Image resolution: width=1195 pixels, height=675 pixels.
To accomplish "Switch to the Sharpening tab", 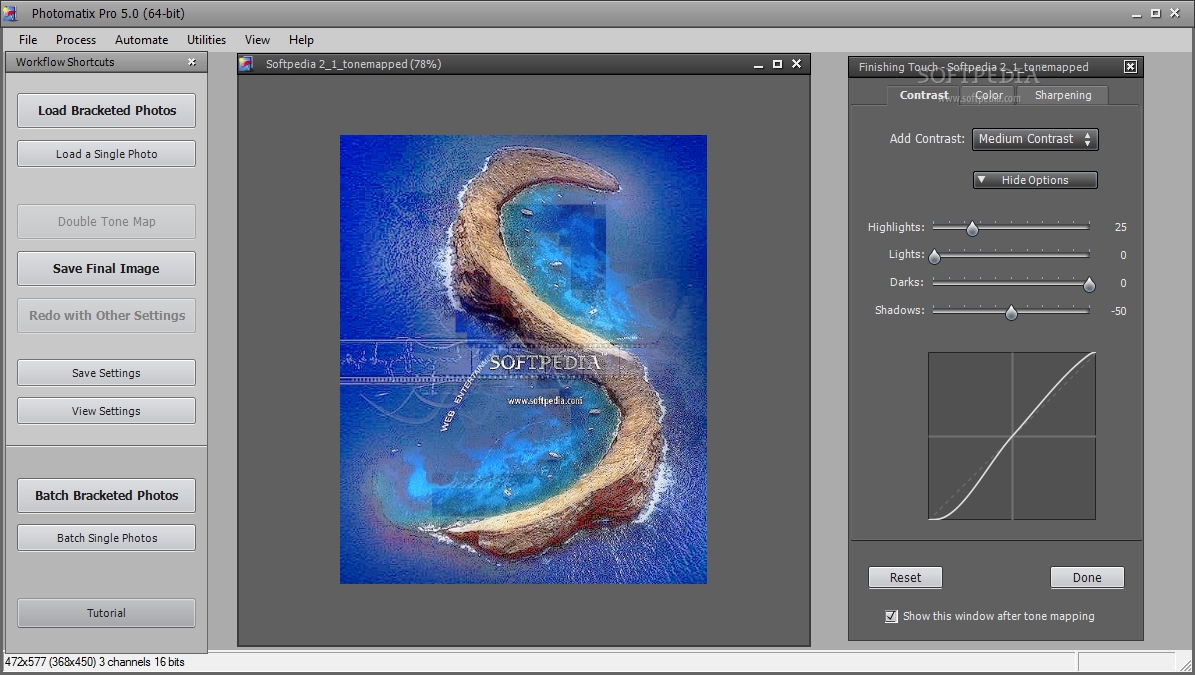I will [x=1062, y=95].
